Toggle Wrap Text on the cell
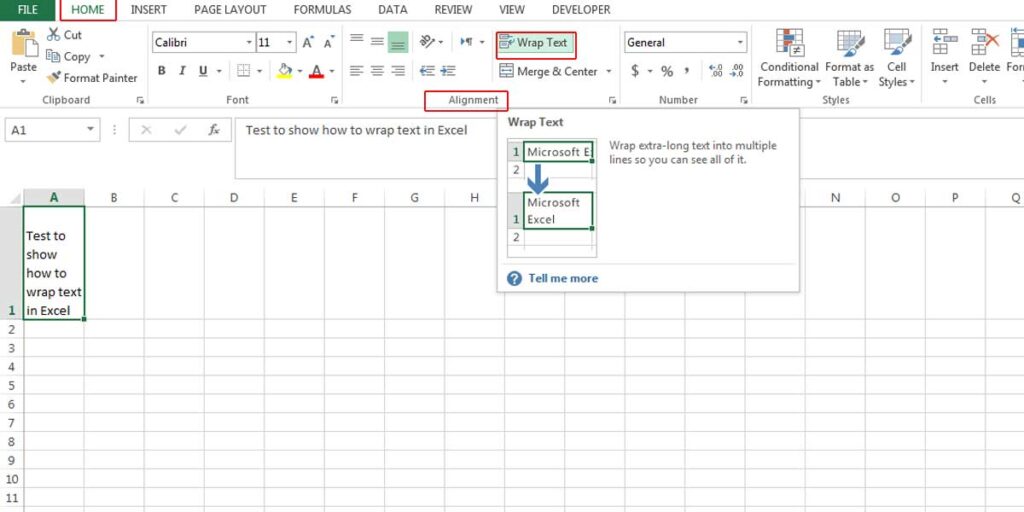 [x=536, y=43]
